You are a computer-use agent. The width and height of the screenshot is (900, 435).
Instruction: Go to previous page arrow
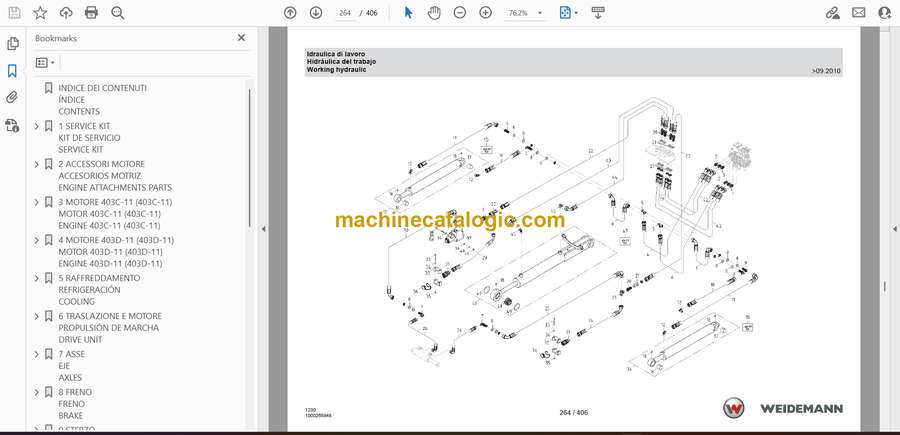pyautogui.click(x=290, y=13)
